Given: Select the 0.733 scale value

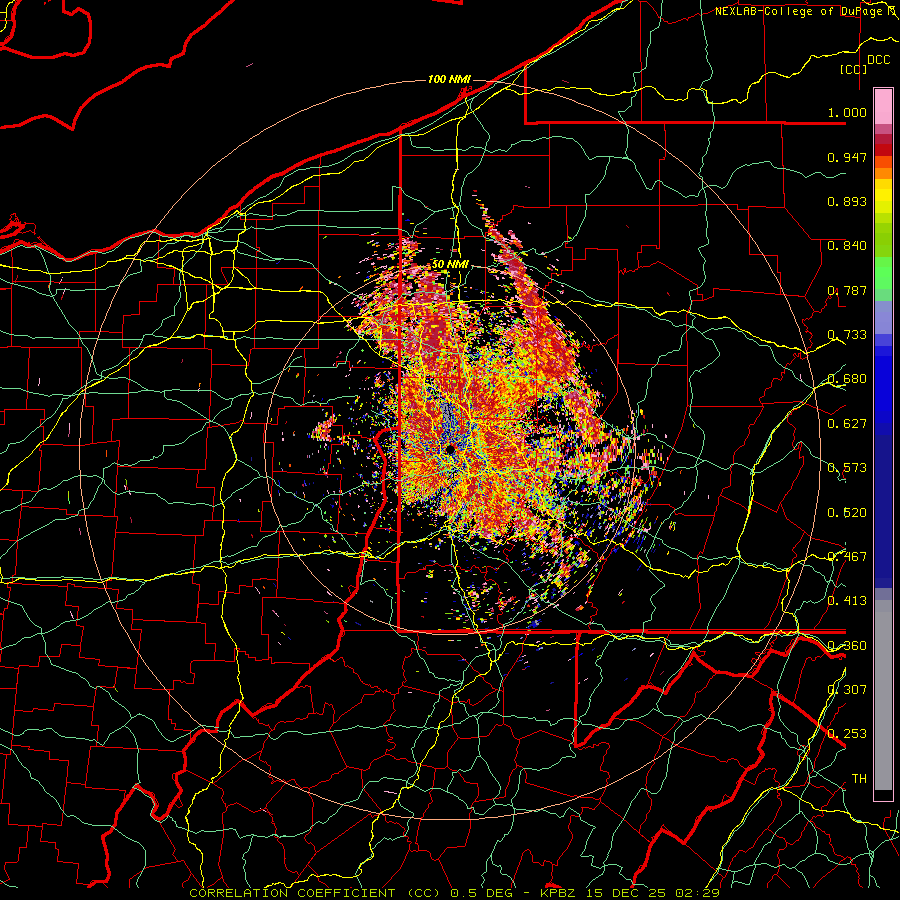Looking at the screenshot, I should [847, 335].
